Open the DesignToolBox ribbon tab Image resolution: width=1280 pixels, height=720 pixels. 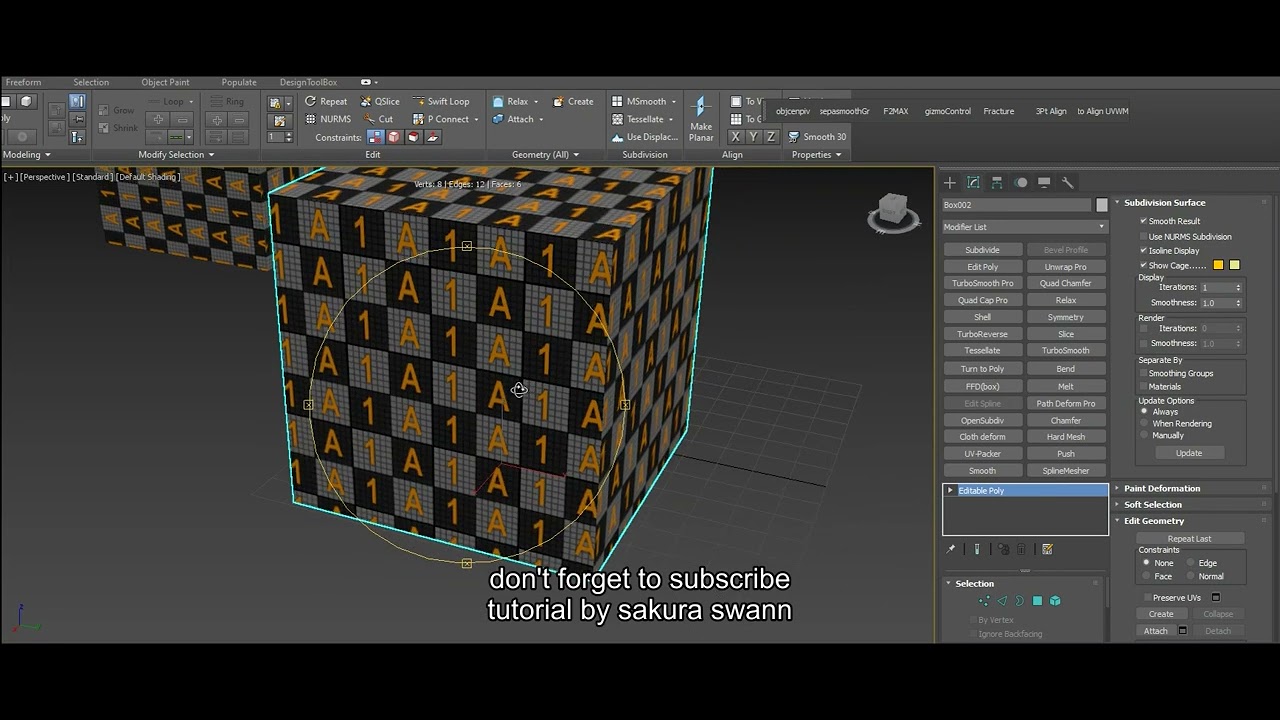(308, 82)
